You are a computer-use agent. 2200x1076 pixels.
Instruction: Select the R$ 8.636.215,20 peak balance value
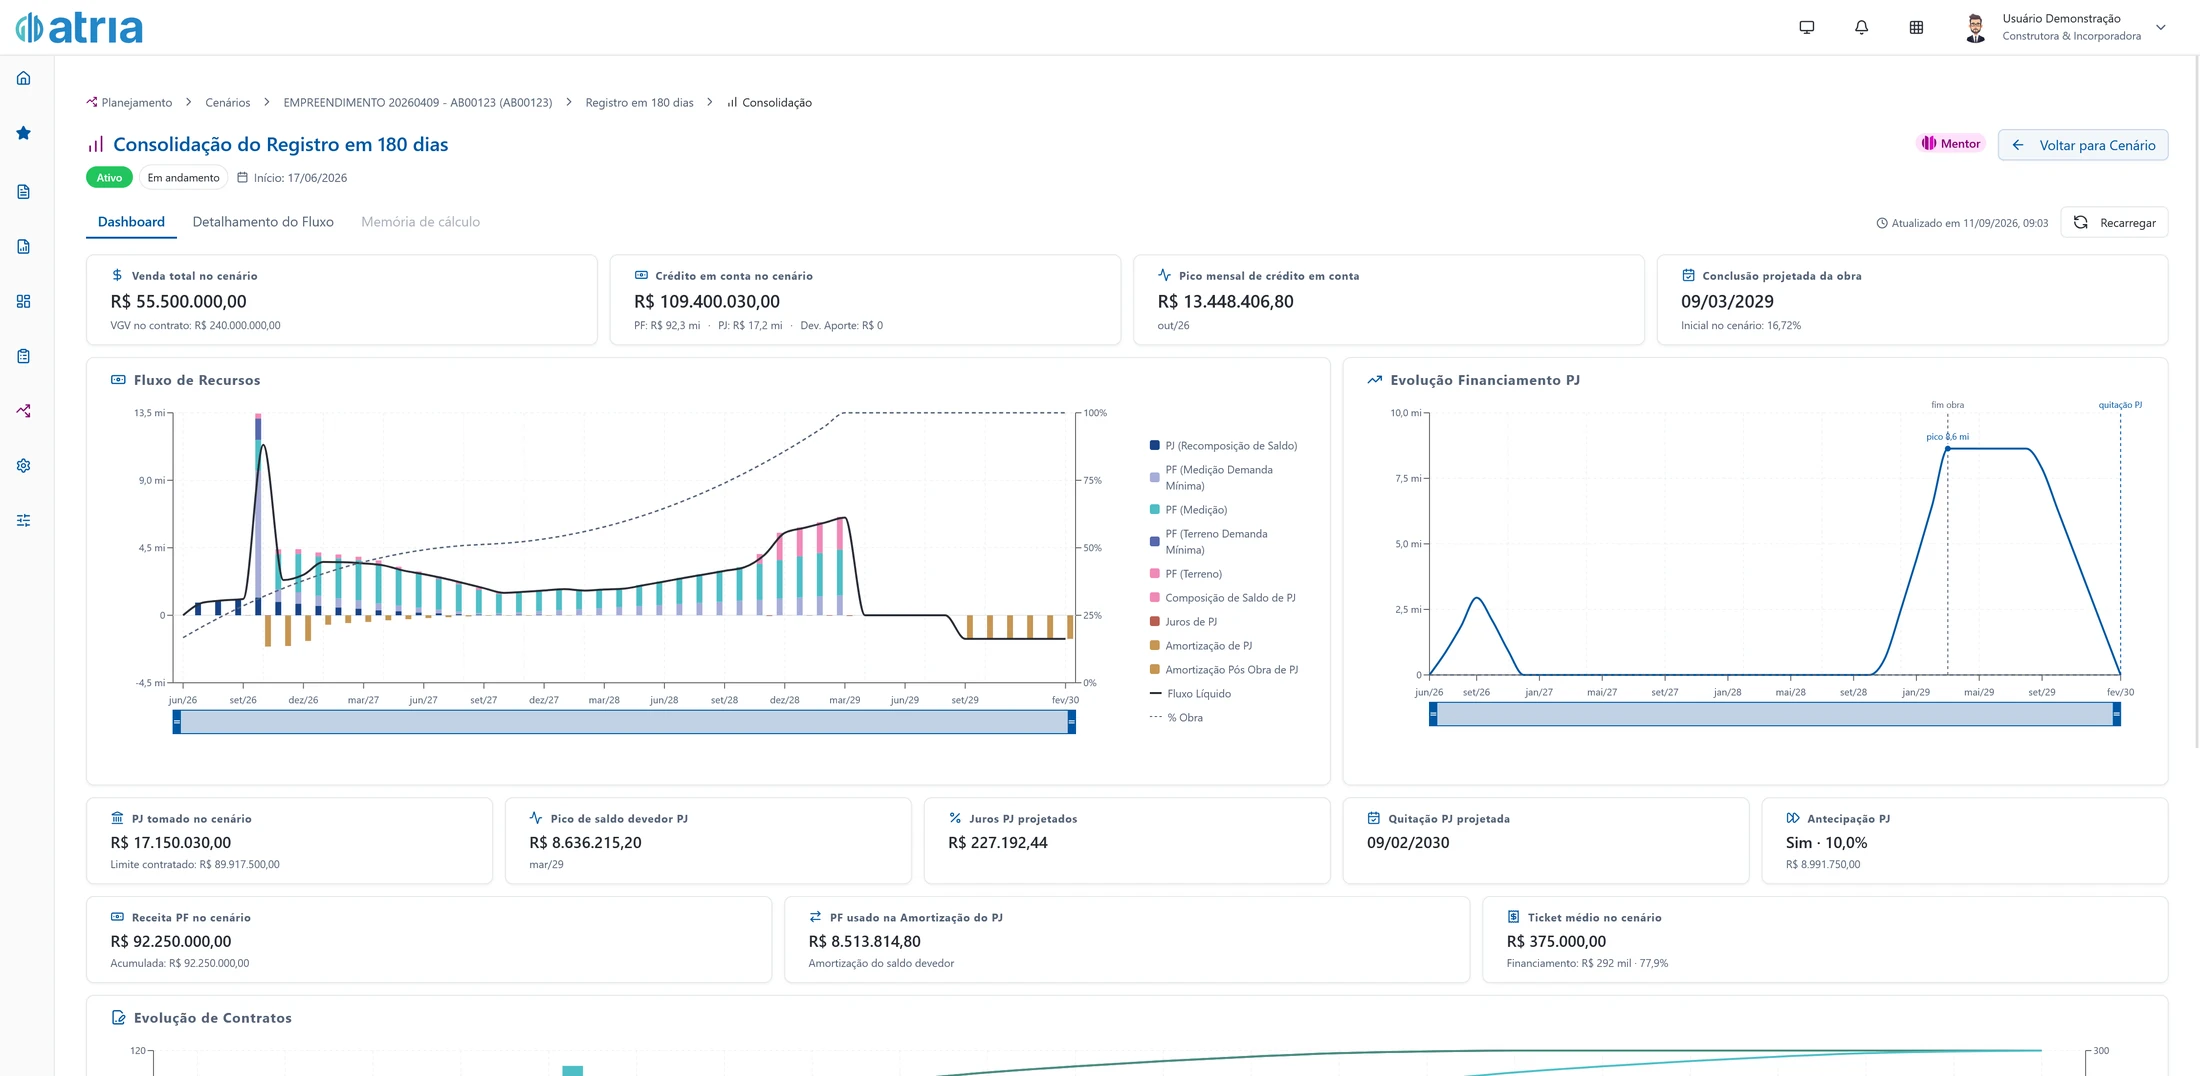585,843
